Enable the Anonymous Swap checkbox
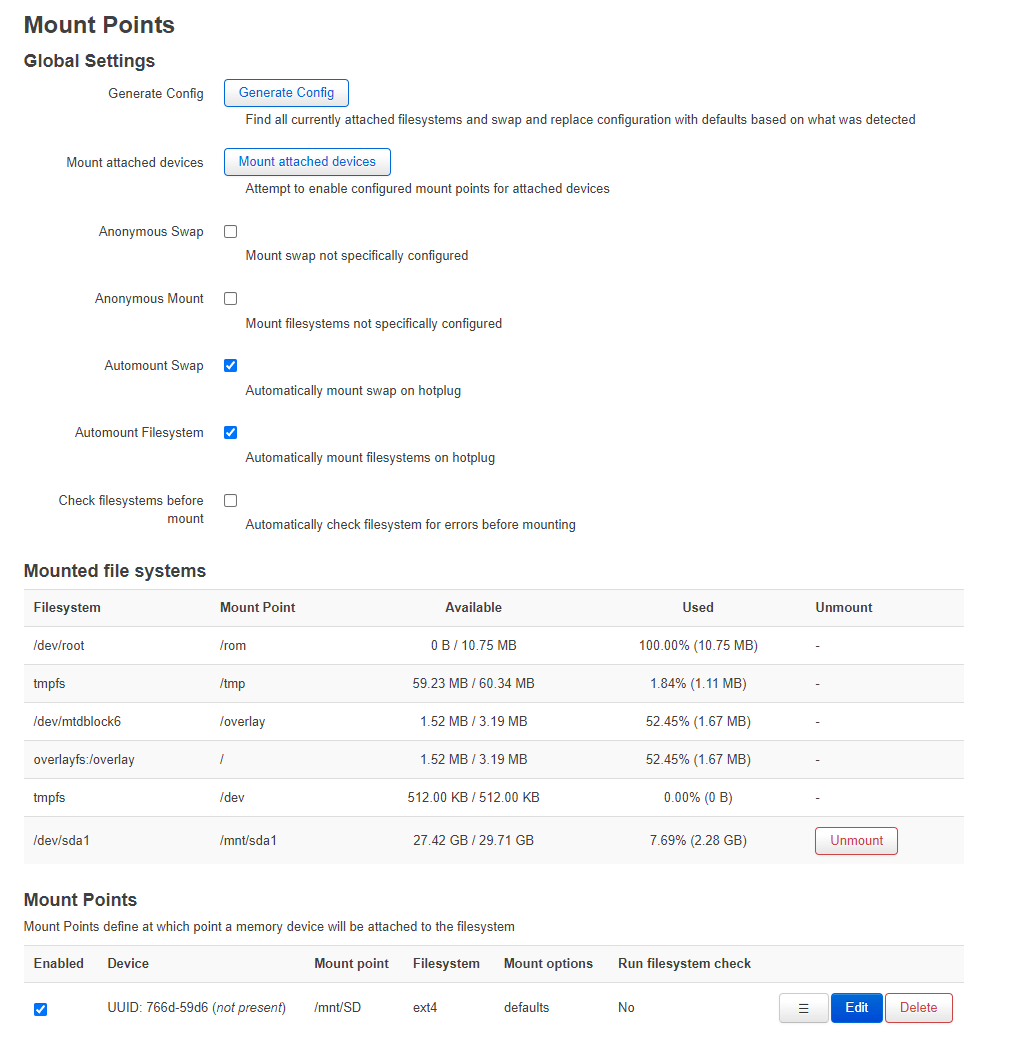This screenshot has height=1041, width=1014. [x=230, y=232]
